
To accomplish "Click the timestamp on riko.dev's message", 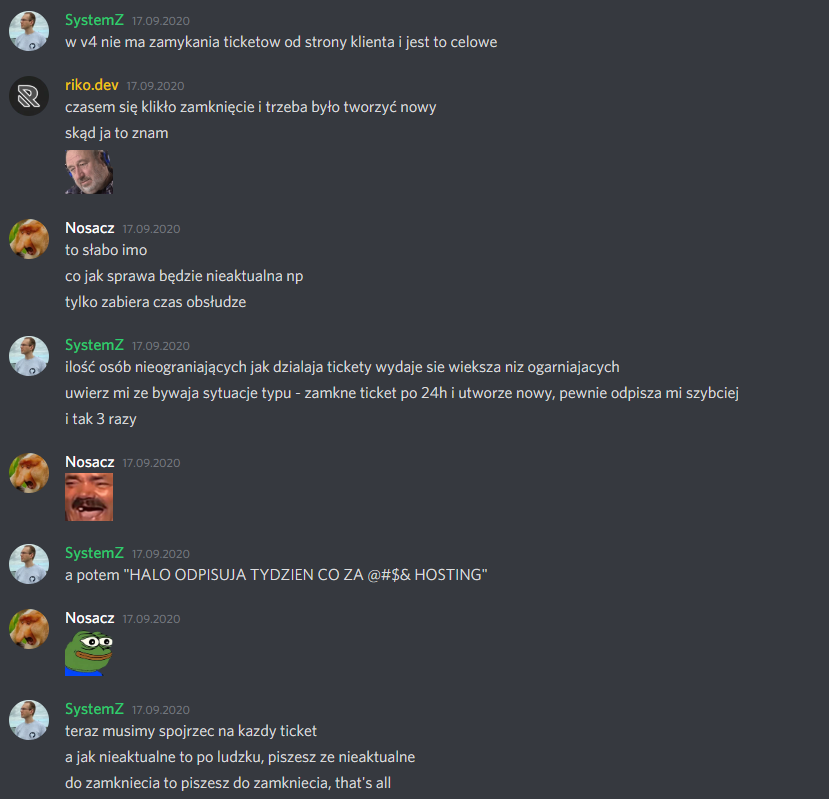I will tap(155, 86).
